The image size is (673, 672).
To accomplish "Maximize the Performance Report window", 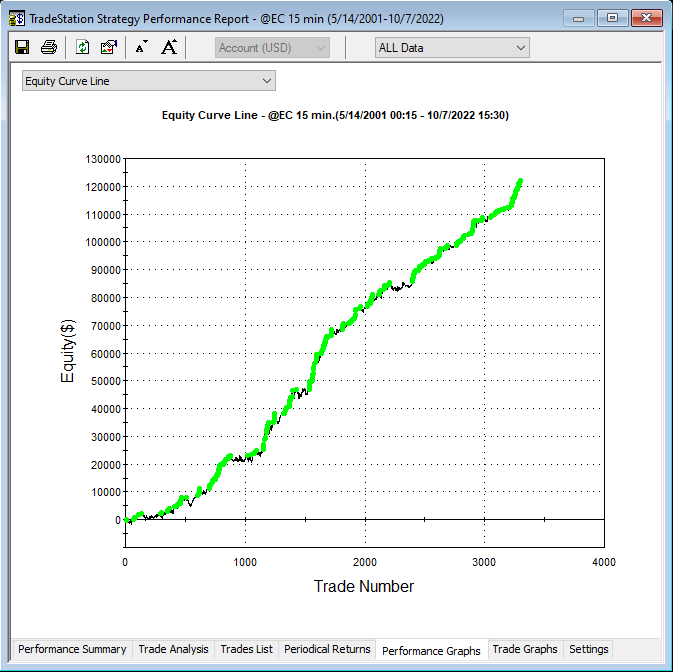I will (612, 17).
